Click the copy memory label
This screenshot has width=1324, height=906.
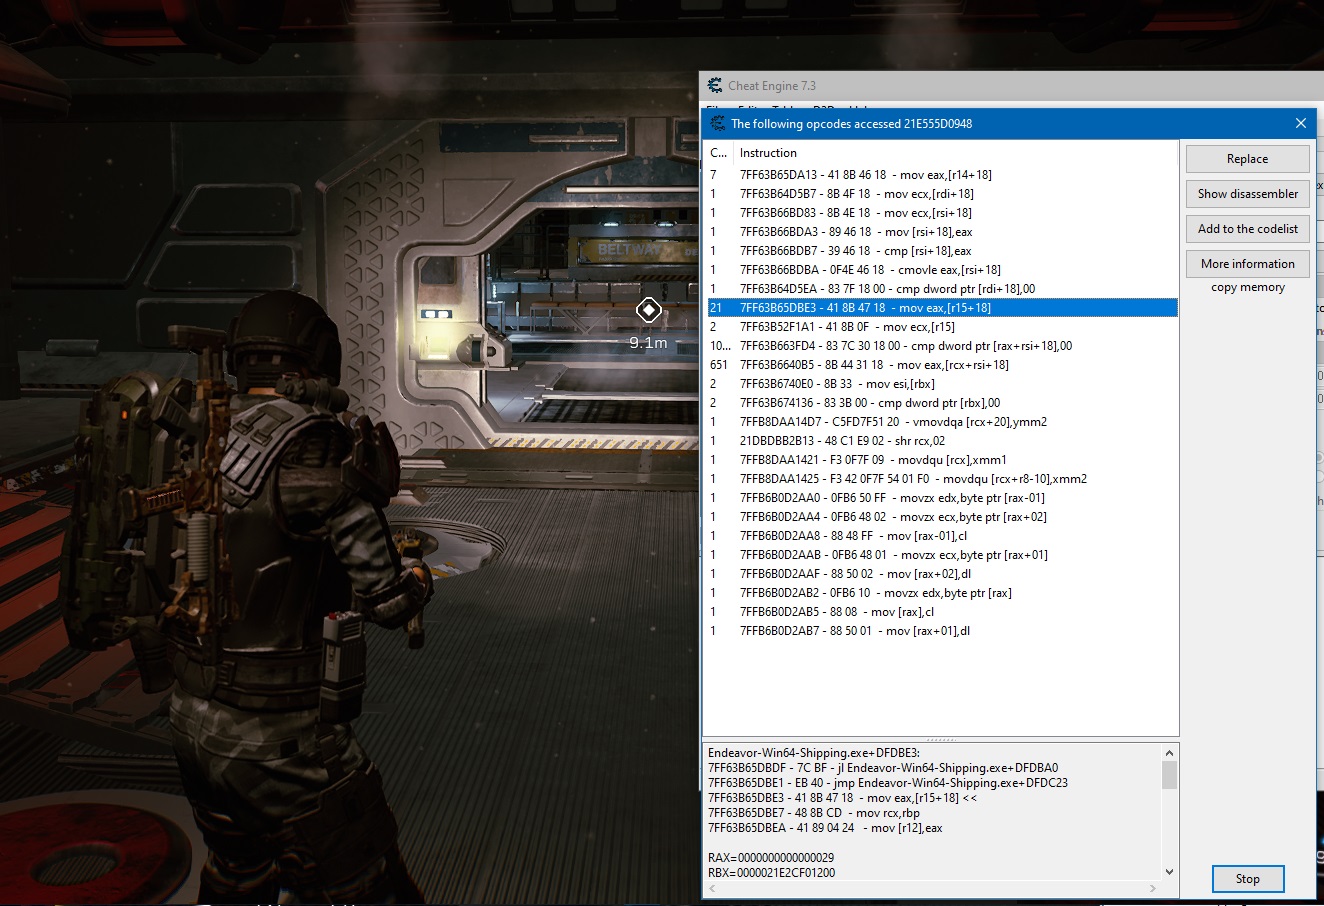pos(1247,287)
